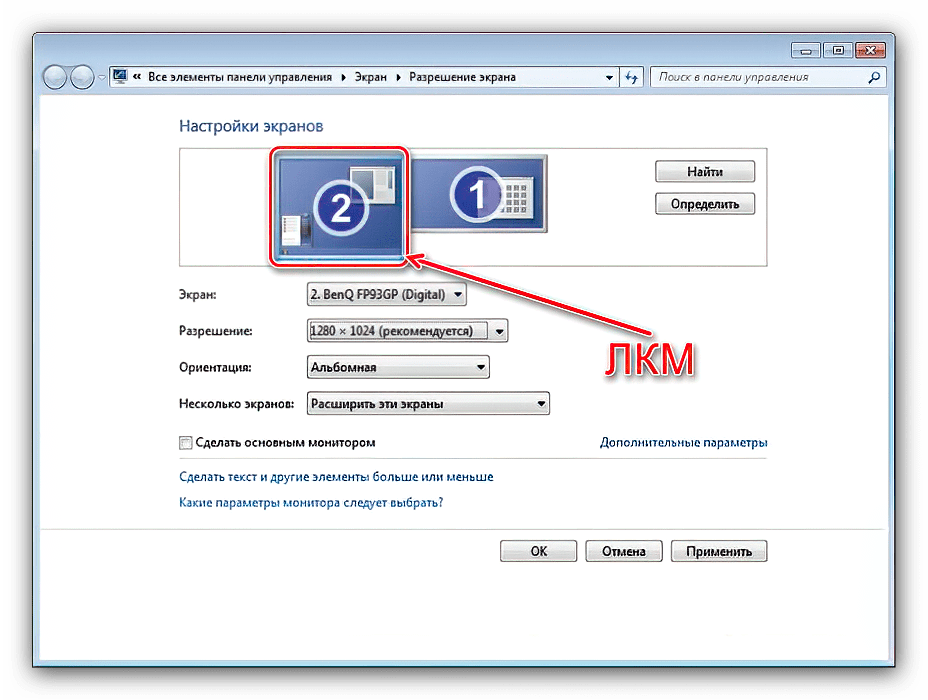The width and height of the screenshot is (928, 700).
Task: Click the Несколько экранов: label
Action: (x=236, y=404)
